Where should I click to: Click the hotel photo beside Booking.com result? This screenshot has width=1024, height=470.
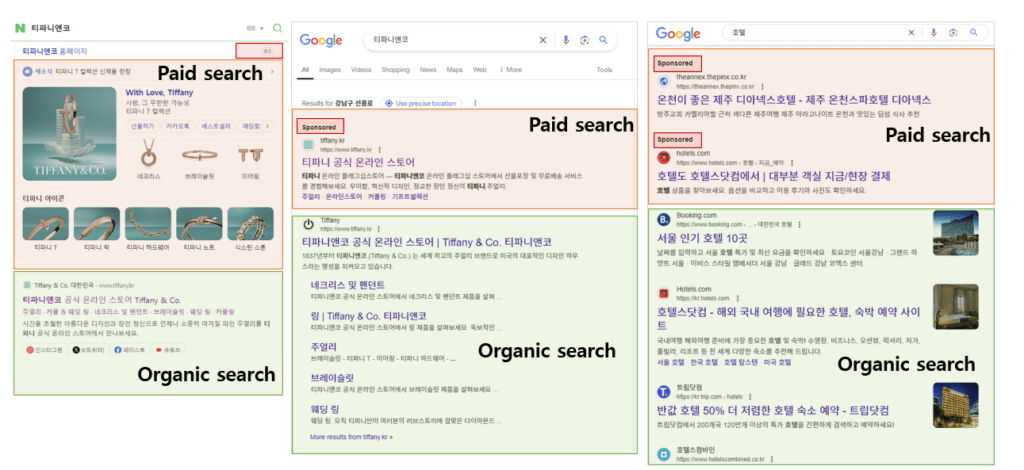pyautogui.click(x=955, y=233)
